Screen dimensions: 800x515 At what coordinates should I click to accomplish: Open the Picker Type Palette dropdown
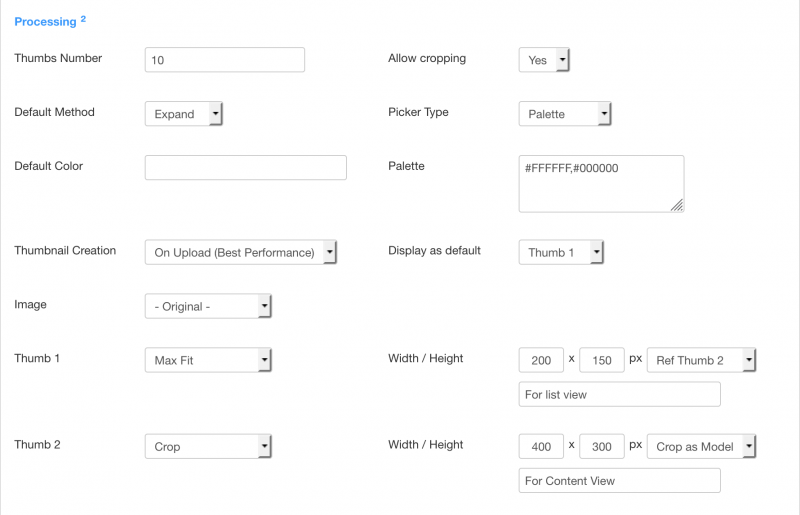(565, 114)
